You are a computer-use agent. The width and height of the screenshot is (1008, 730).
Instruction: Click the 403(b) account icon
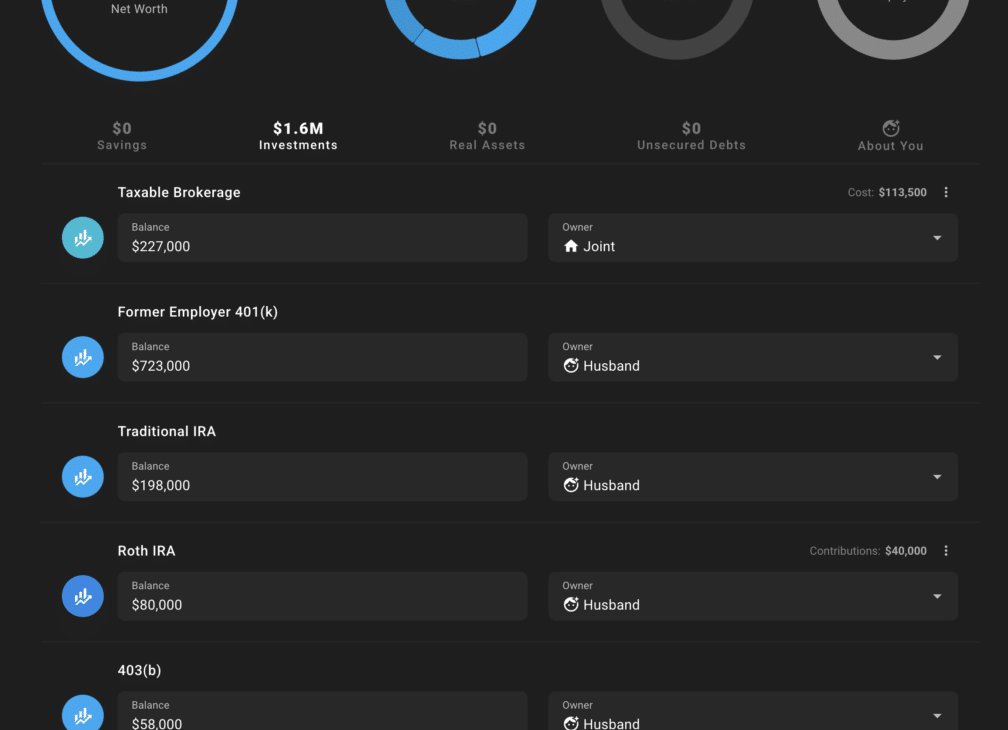83,712
